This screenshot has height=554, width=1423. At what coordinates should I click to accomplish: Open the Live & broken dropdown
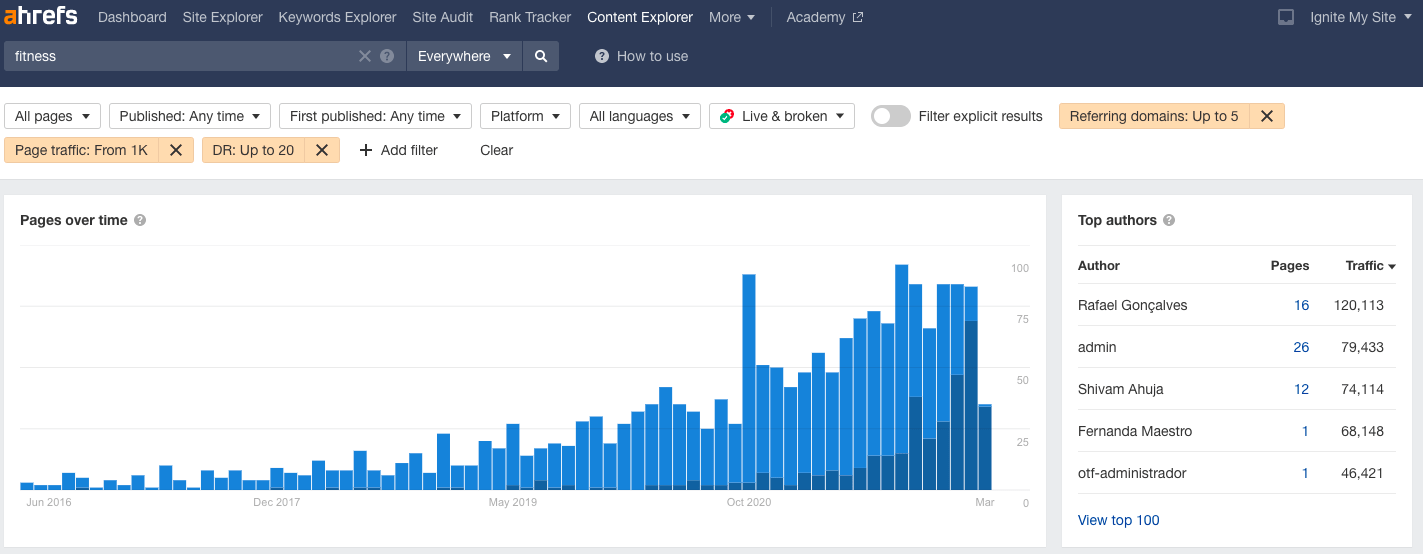pyautogui.click(x=782, y=116)
